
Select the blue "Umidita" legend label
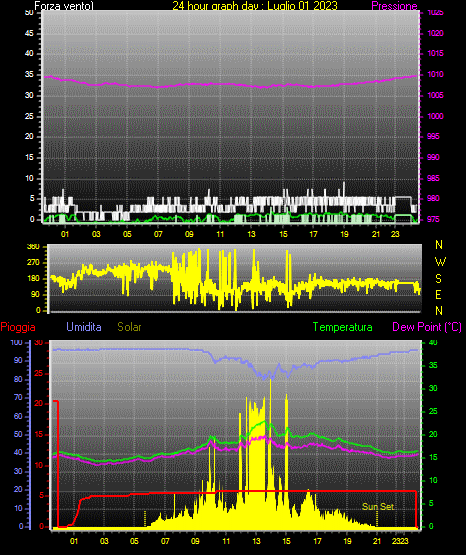click(84, 327)
